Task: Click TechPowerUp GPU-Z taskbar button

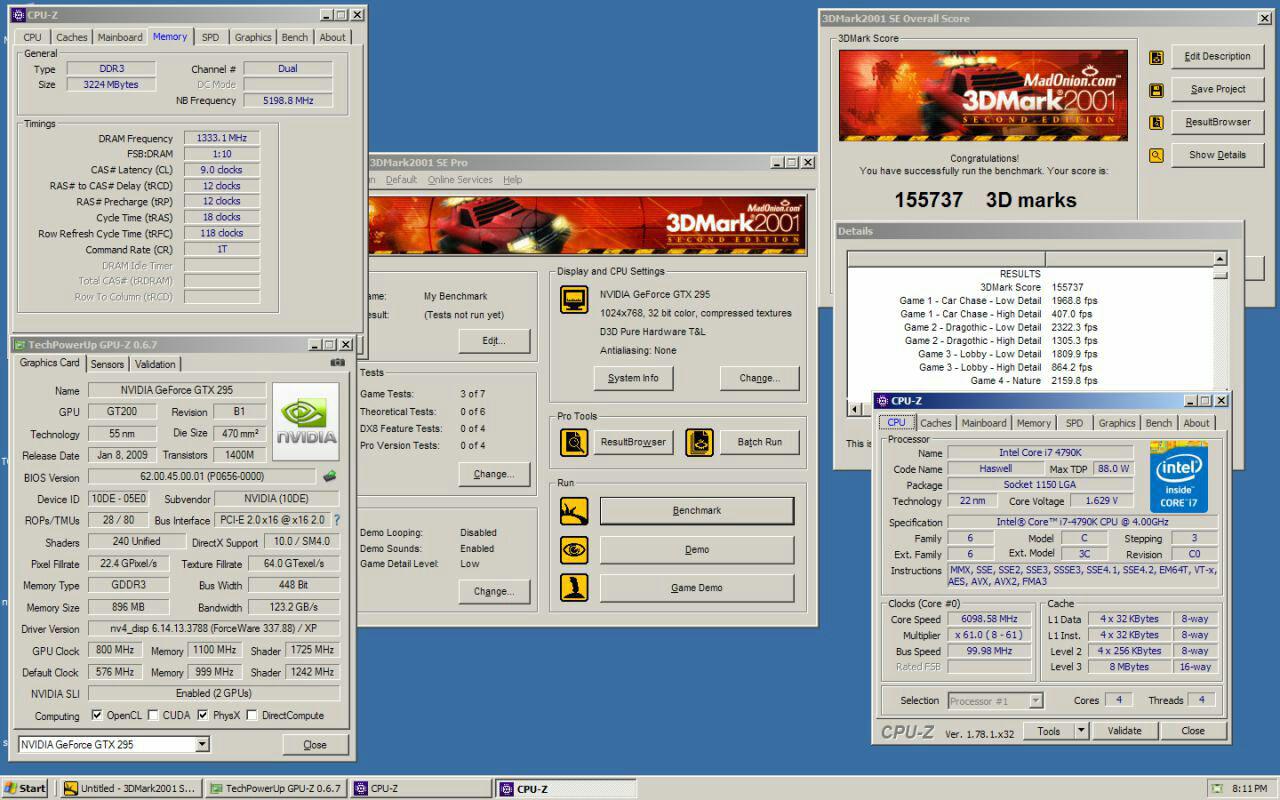Action: coord(276,788)
